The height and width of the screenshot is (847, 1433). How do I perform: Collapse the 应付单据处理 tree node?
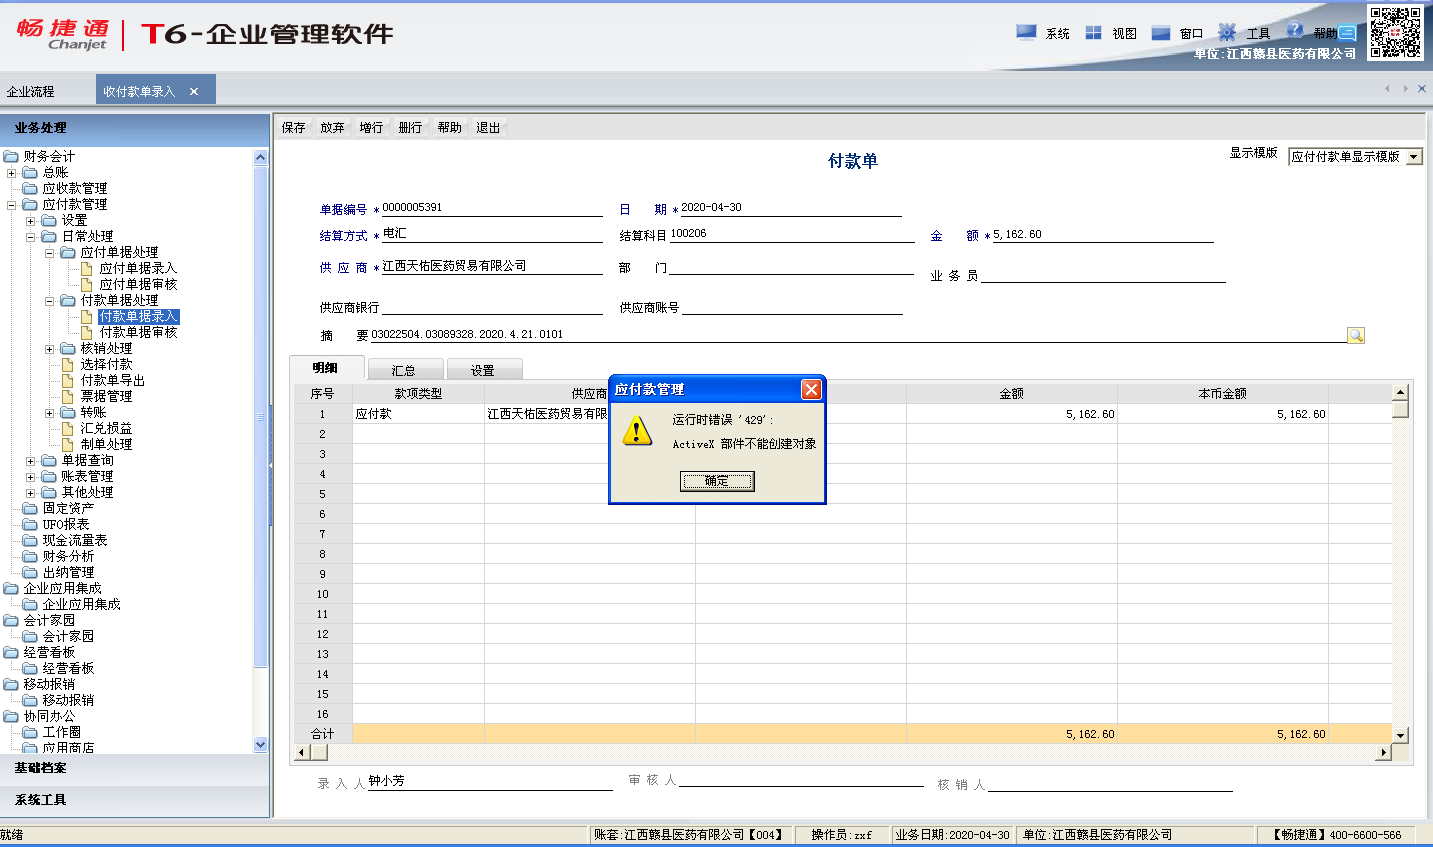(x=49, y=253)
